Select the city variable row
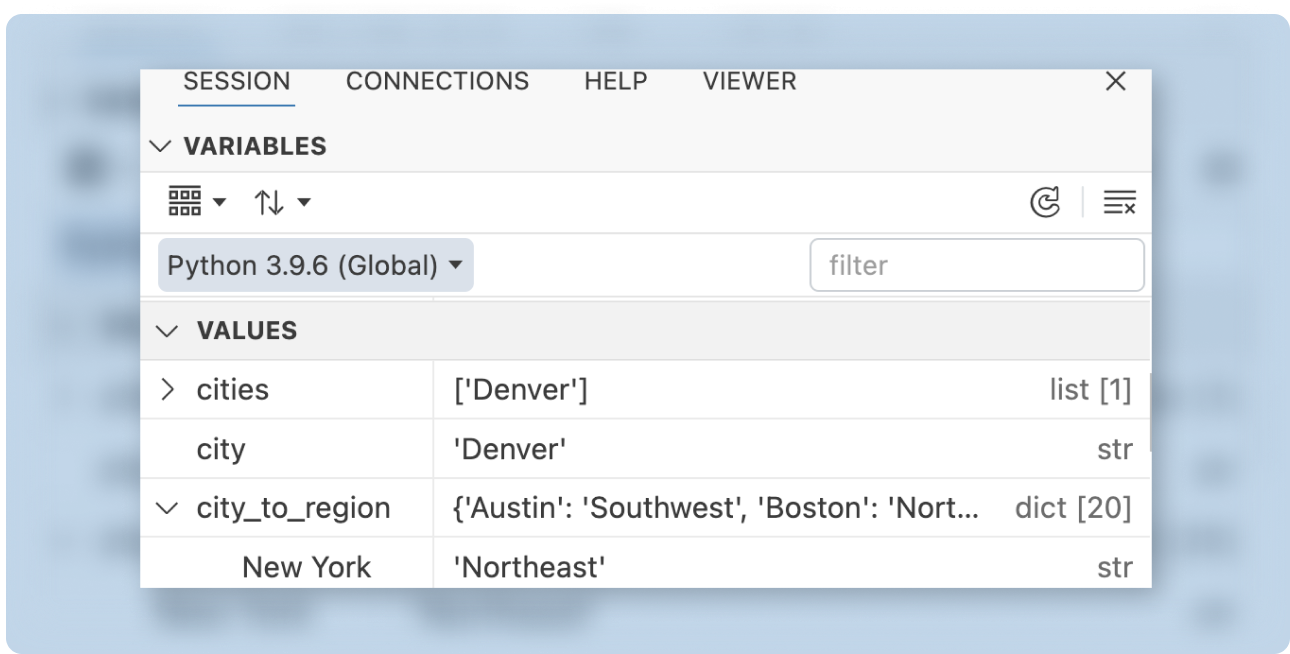Screen dimensions: 1290x654 coord(221,449)
